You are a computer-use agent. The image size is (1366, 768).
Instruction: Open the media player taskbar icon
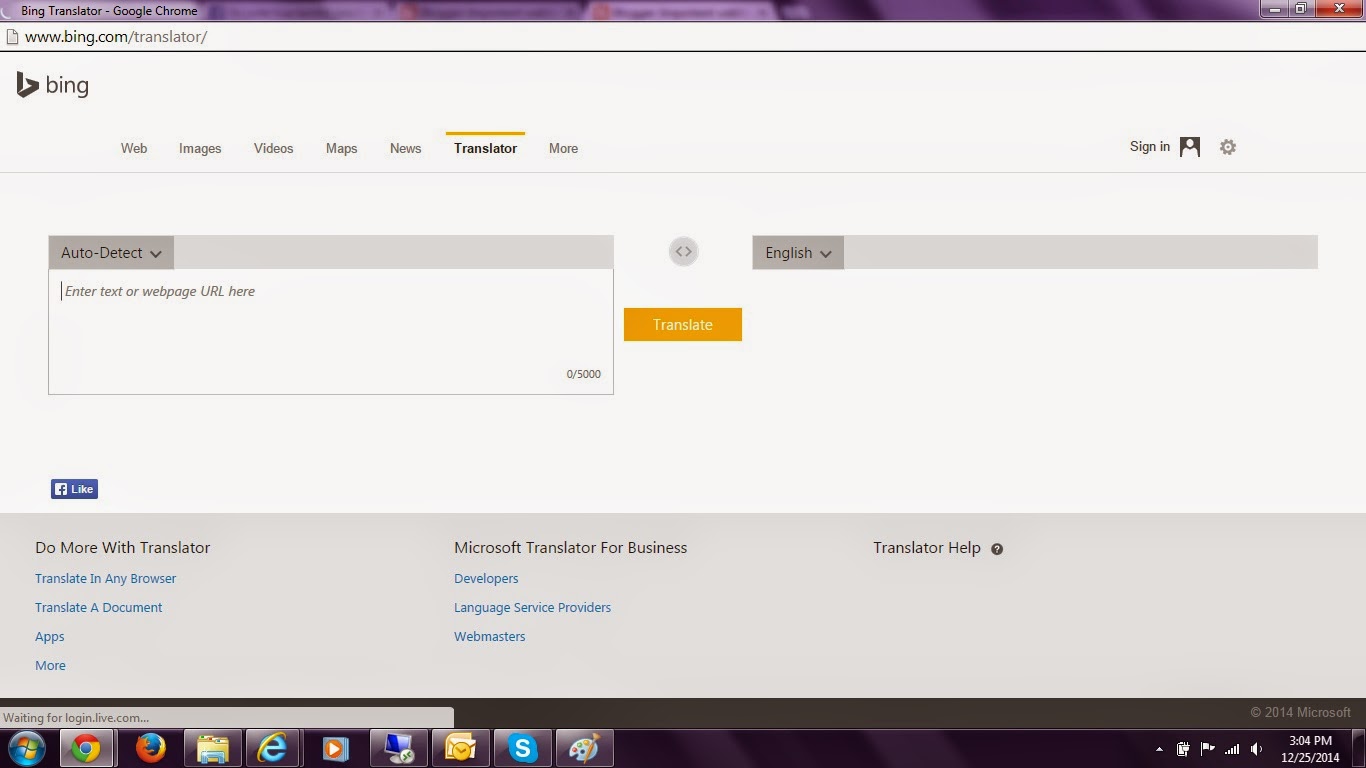click(336, 748)
